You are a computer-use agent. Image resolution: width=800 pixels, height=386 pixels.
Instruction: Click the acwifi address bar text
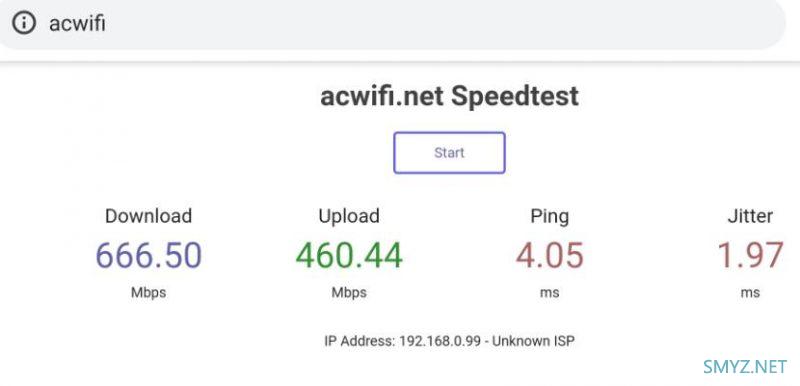[77, 23]
